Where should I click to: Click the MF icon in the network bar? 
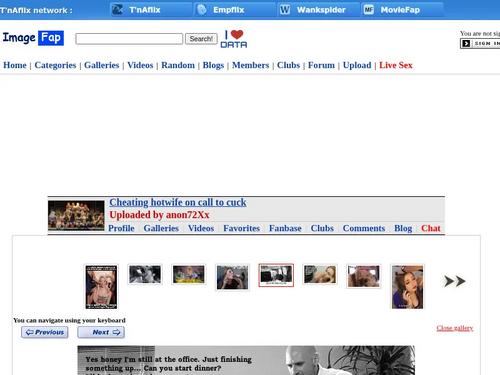click(369, 10)
